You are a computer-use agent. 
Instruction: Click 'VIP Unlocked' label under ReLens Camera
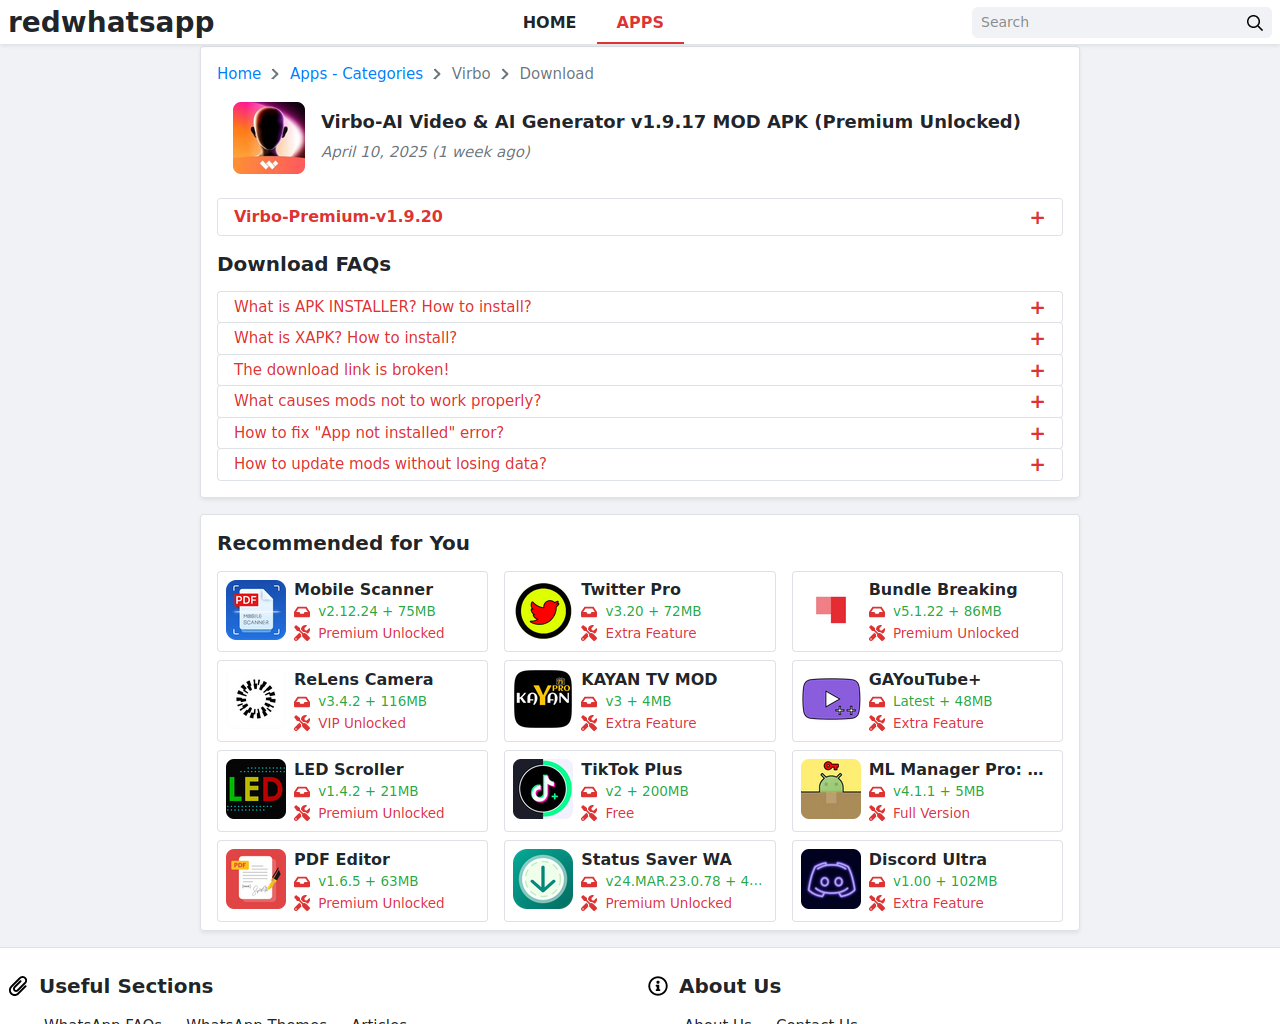pos(362,723)
